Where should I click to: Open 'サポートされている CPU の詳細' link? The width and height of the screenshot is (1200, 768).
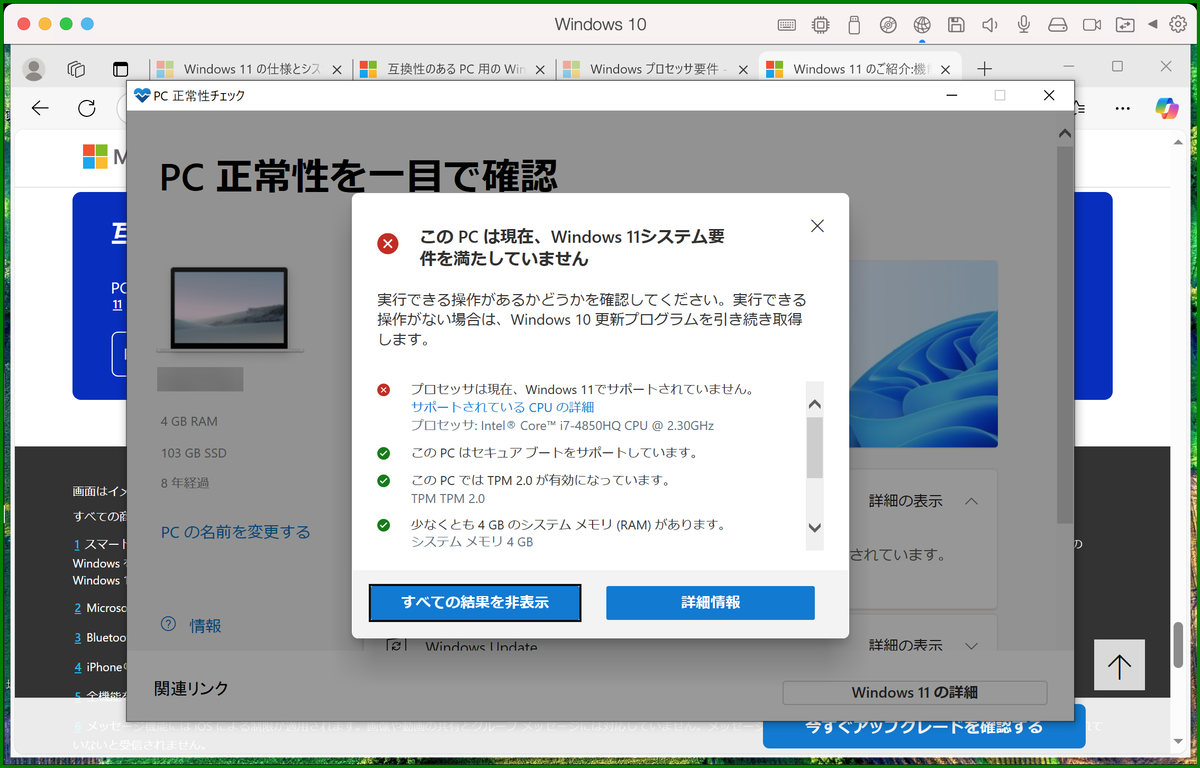502,407
